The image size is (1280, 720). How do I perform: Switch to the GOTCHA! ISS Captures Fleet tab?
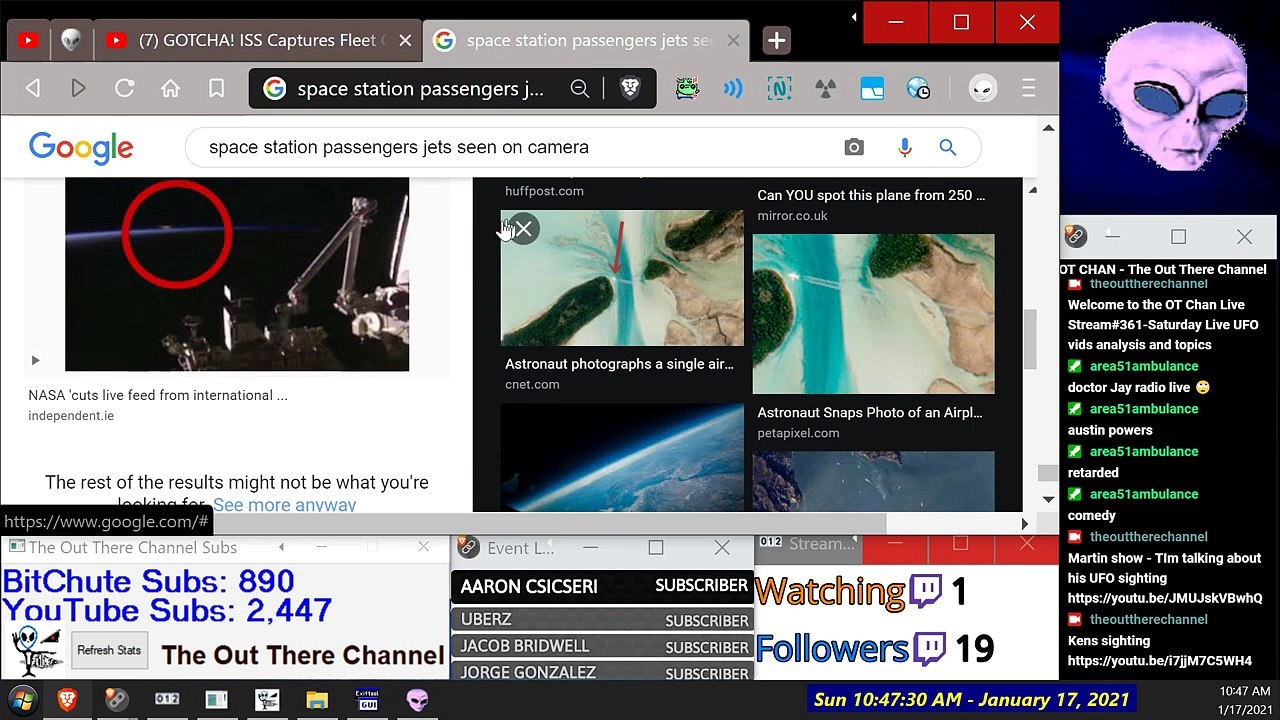coord(259,41)
